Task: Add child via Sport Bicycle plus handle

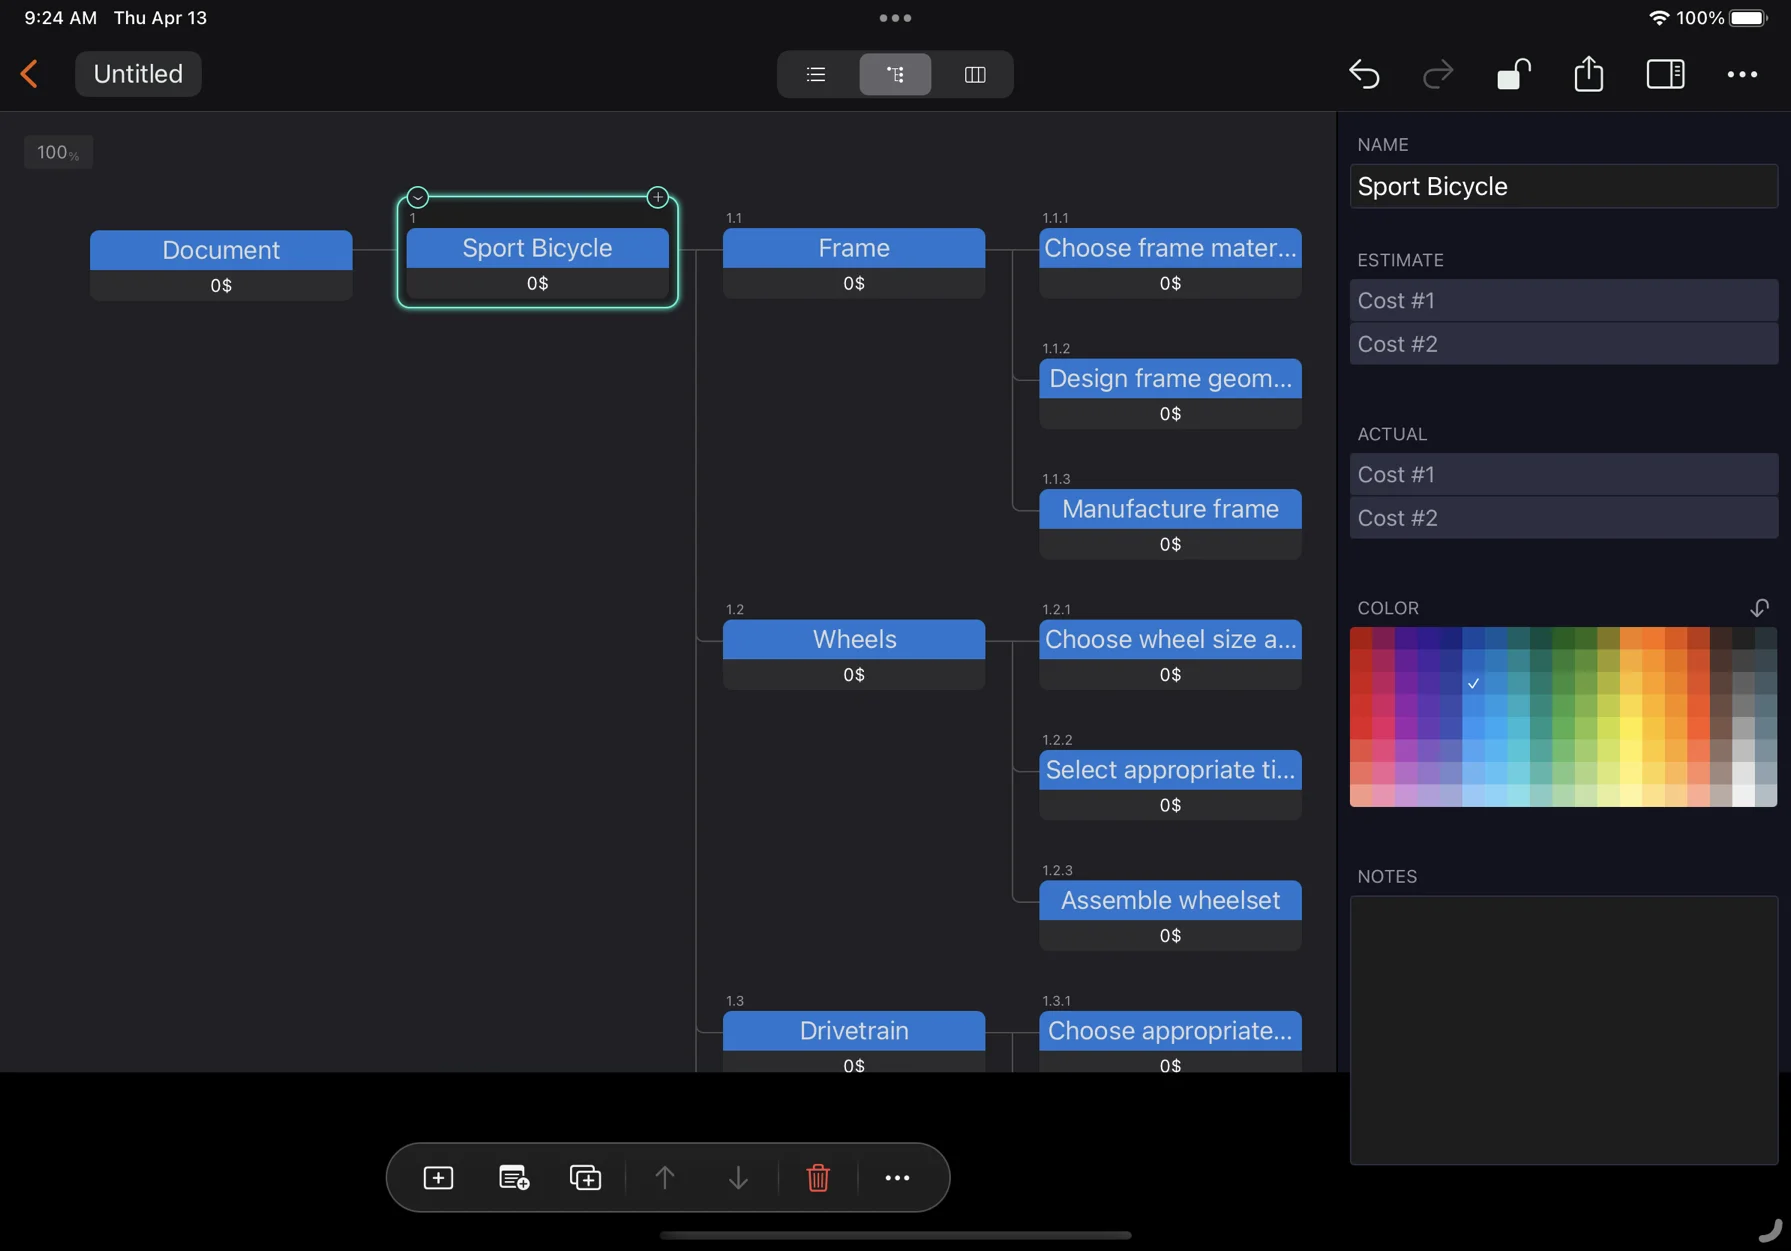Action: coord(657,197)
